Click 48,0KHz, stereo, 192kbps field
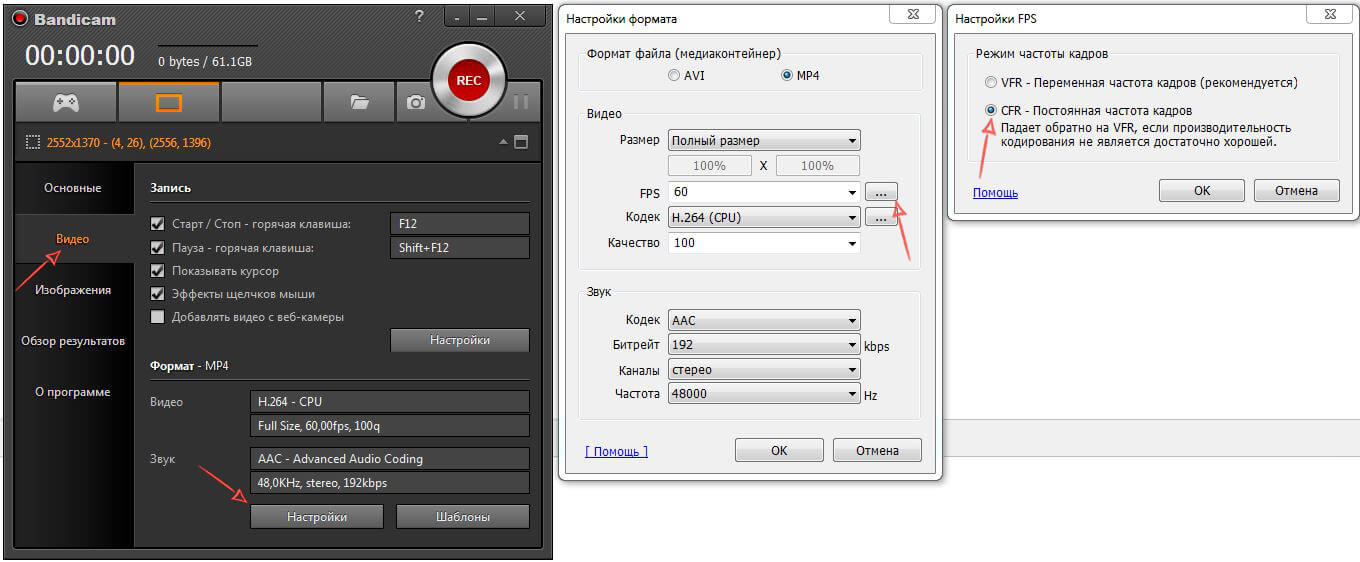Screen dimensions: 1360x562 (389, 483)
